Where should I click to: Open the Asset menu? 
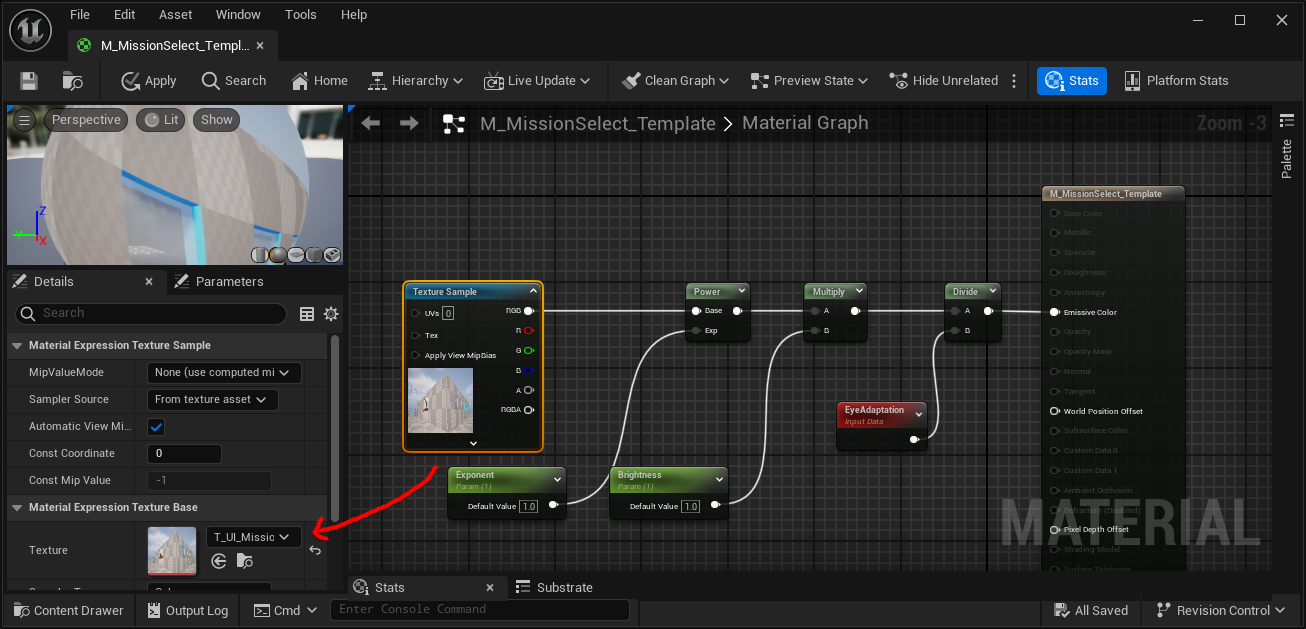(x=174, y=15)
